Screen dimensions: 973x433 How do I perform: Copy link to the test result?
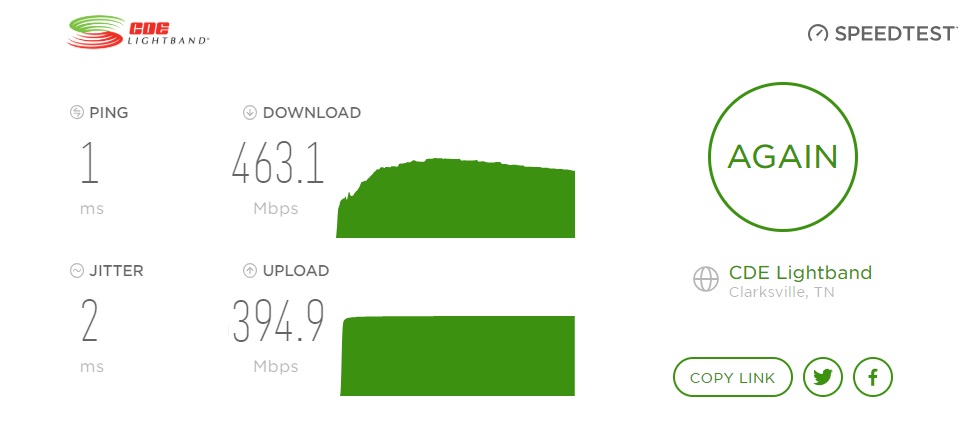733,377
